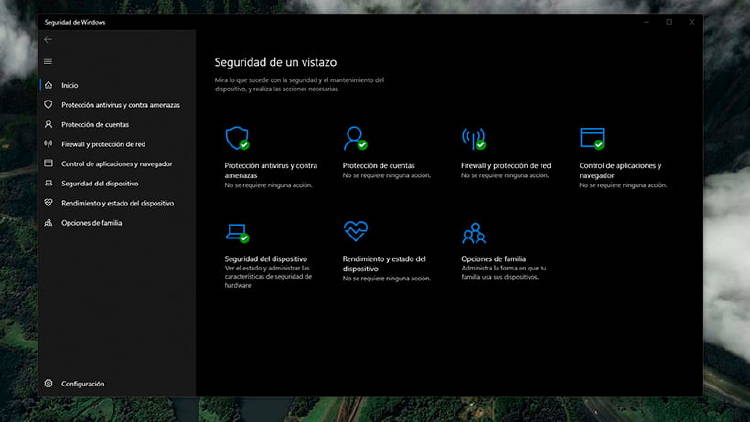The width and height of the screenshot is (750, 422).
Task: Maximize the Seguridad de Windows window
Action: (669, 22)
